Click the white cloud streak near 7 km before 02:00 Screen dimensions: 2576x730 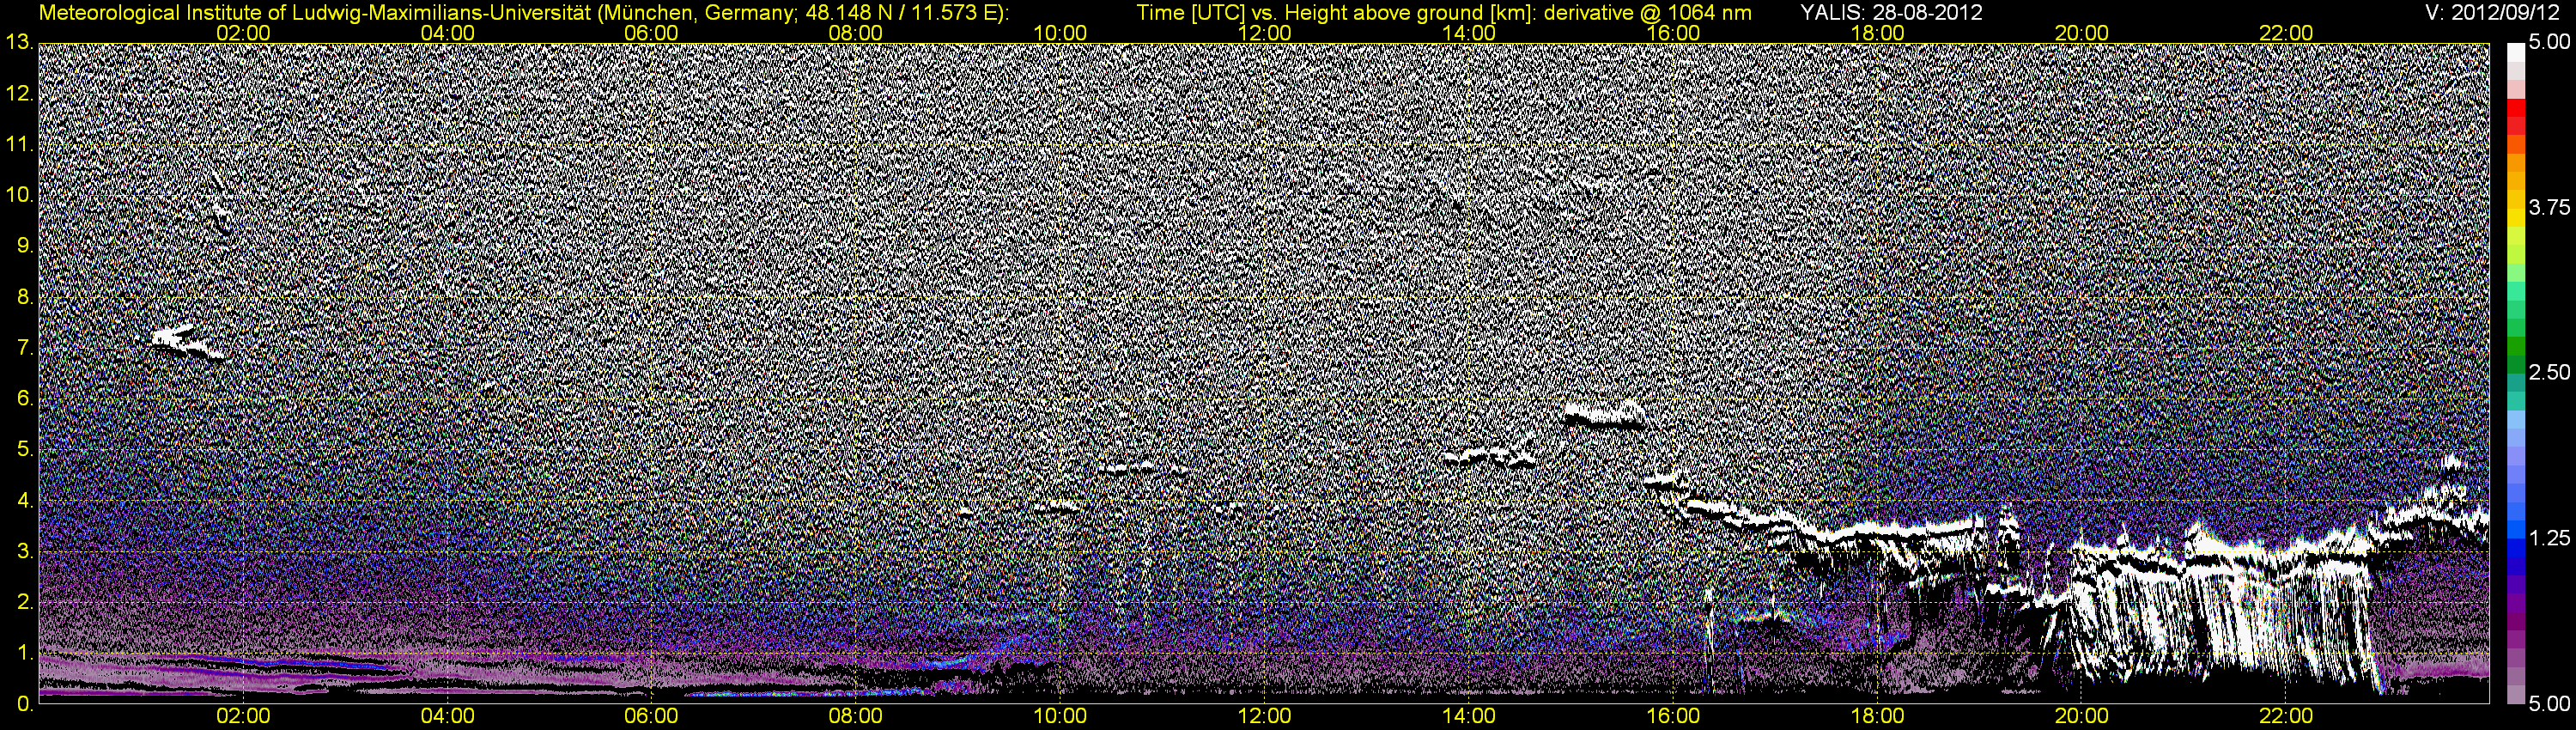[187, 342]
